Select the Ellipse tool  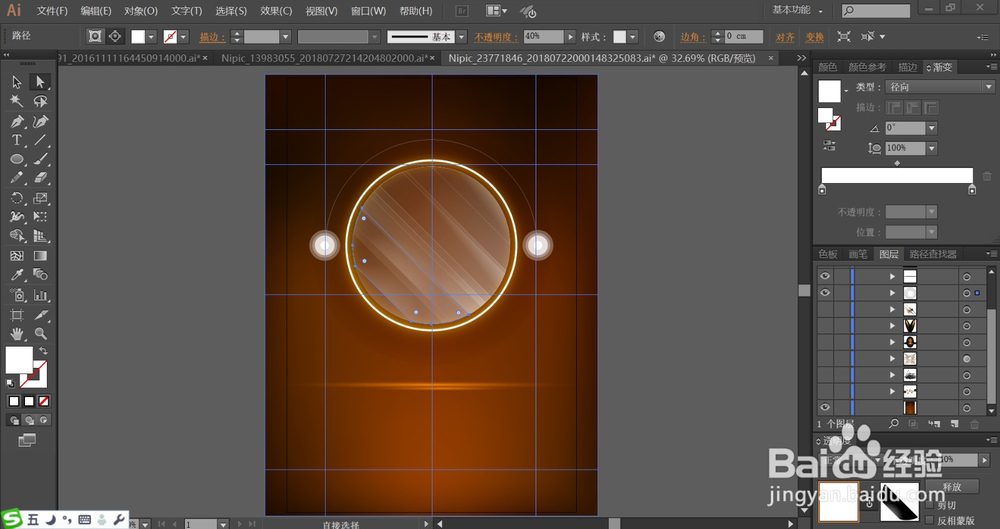click(x=17, y=159)
